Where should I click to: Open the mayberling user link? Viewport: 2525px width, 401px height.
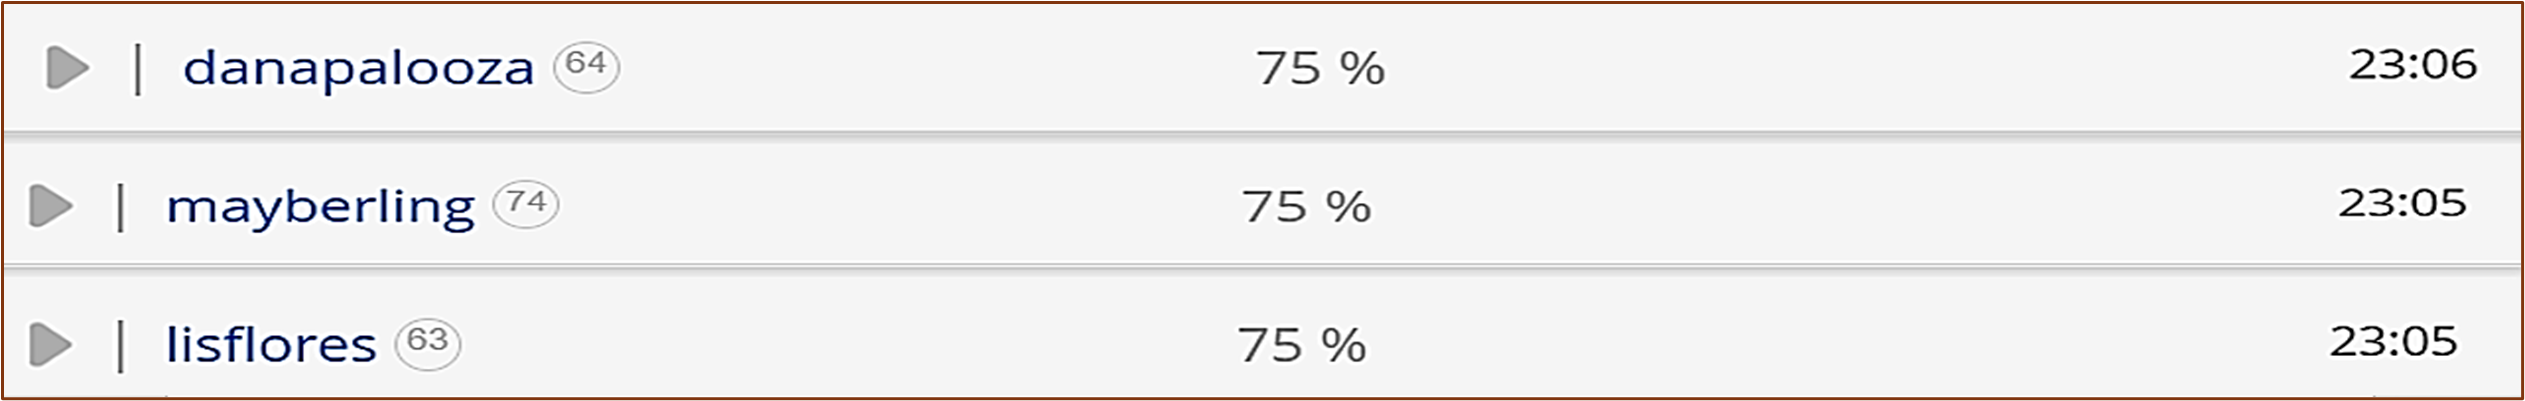pyautogui.click(x=320, y=208)
